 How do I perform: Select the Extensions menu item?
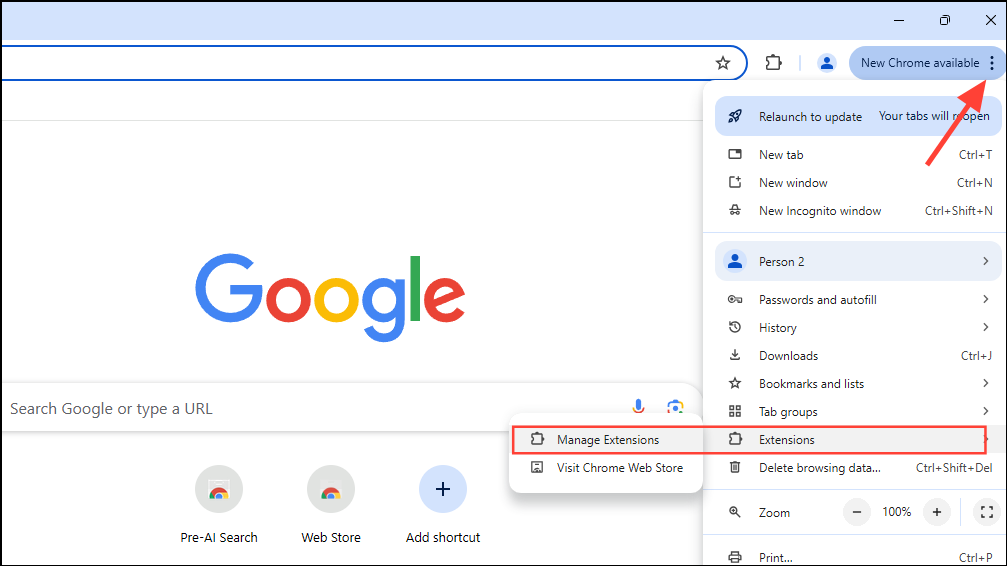857,439
